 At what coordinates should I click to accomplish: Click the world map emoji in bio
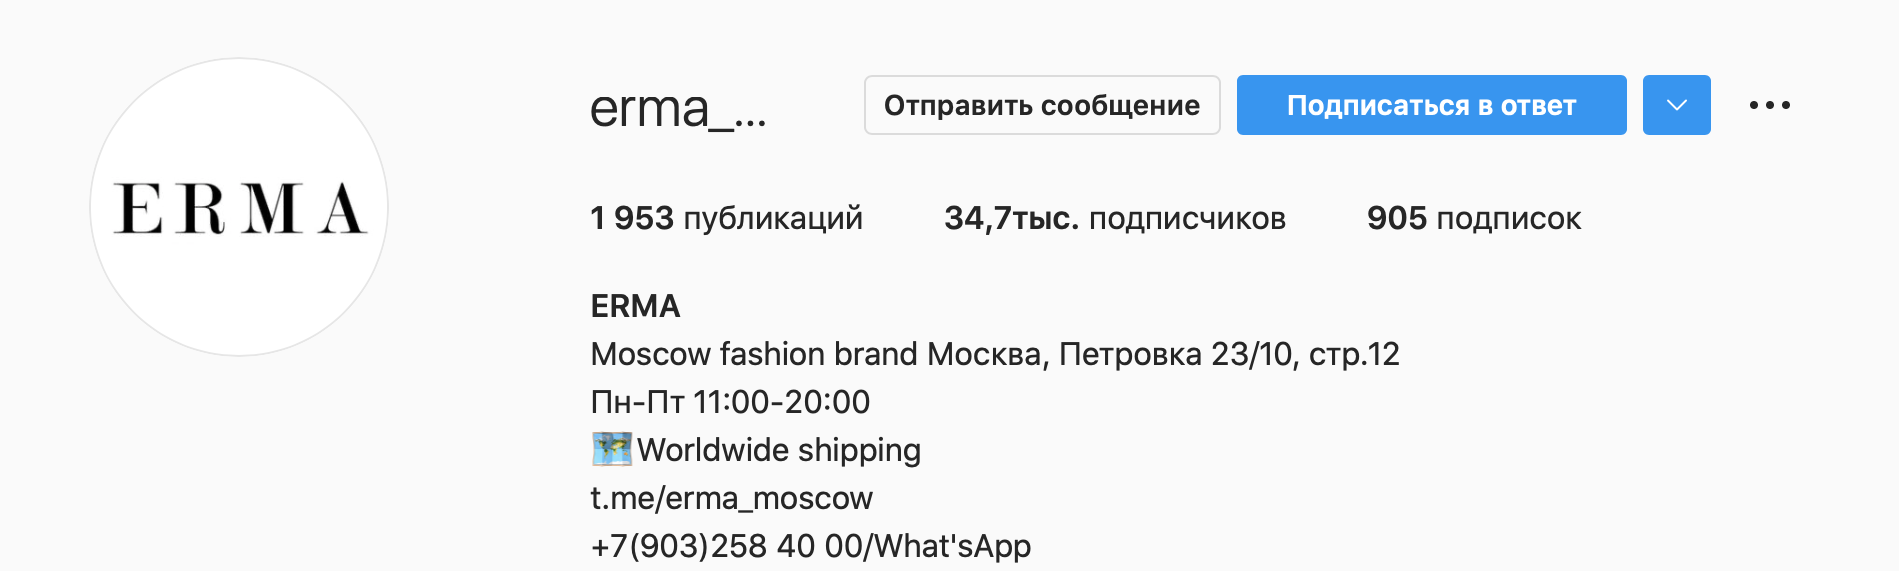point(611,449)
